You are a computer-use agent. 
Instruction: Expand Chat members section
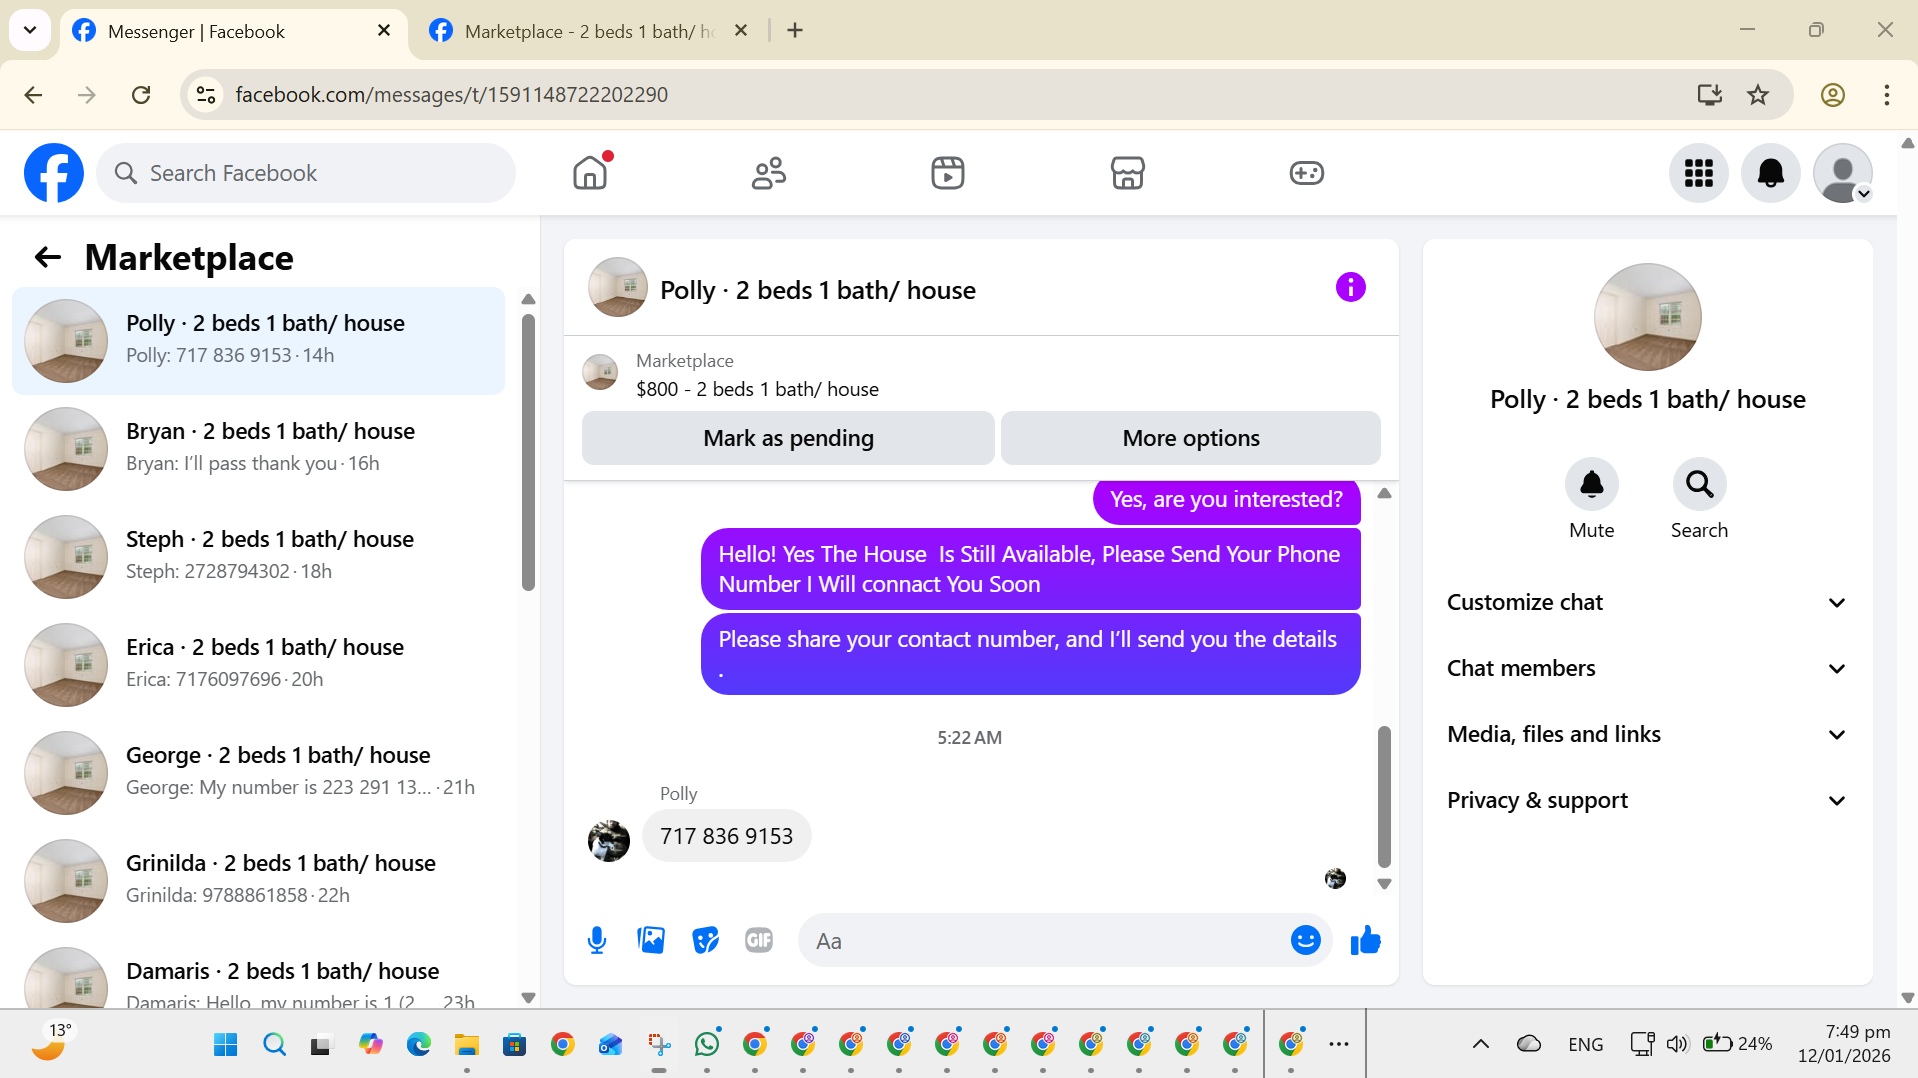tap(1647, 668)
